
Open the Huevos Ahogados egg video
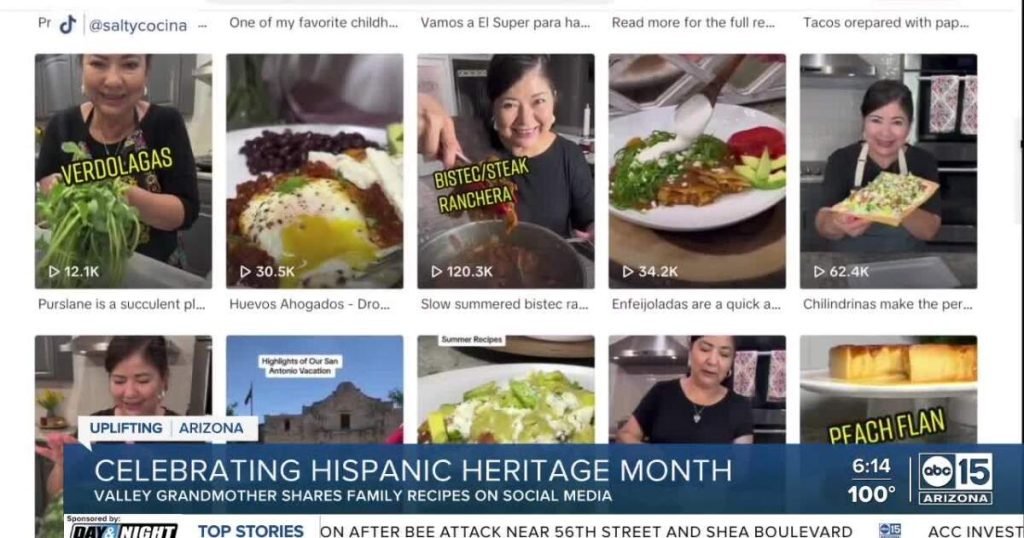(315, 171)
